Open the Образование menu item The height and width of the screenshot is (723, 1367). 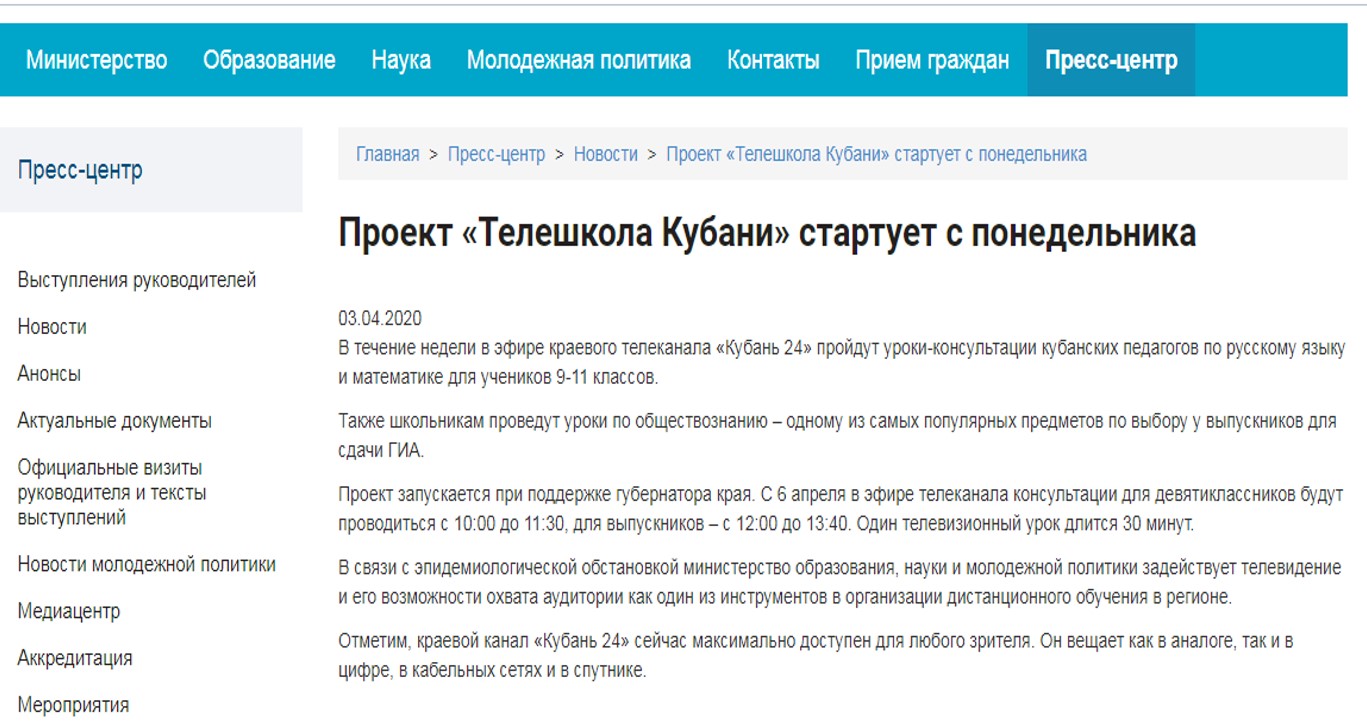[269, 60]
